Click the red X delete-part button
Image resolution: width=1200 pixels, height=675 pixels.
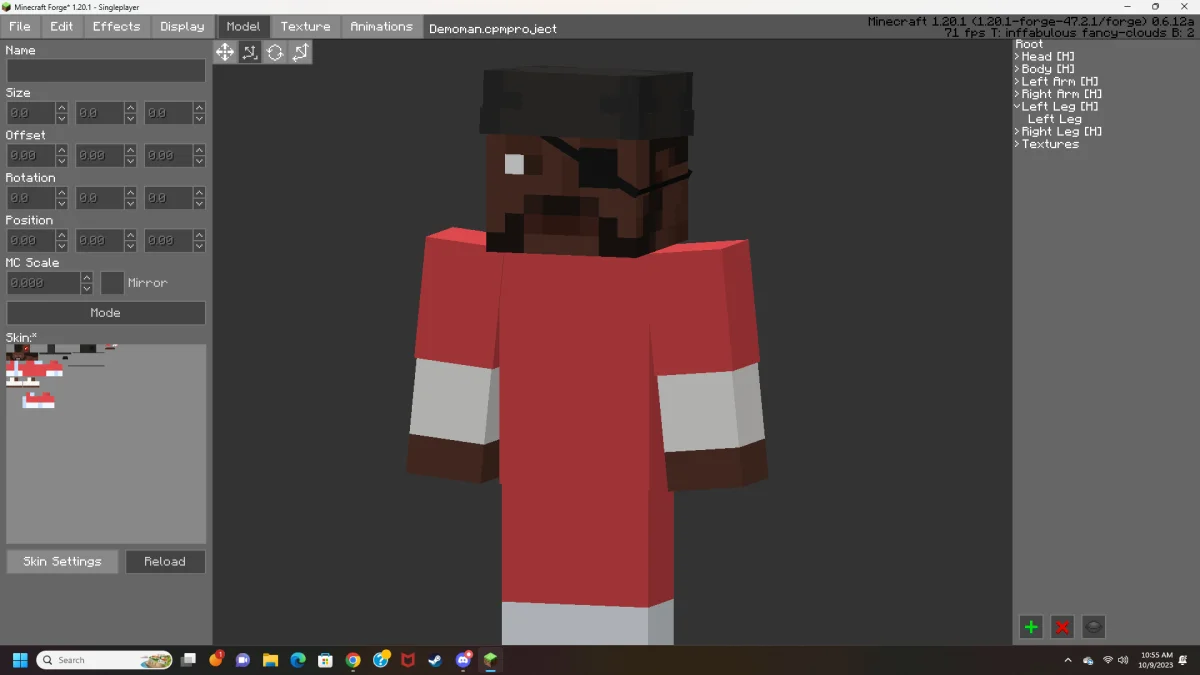coord(1062,627)
